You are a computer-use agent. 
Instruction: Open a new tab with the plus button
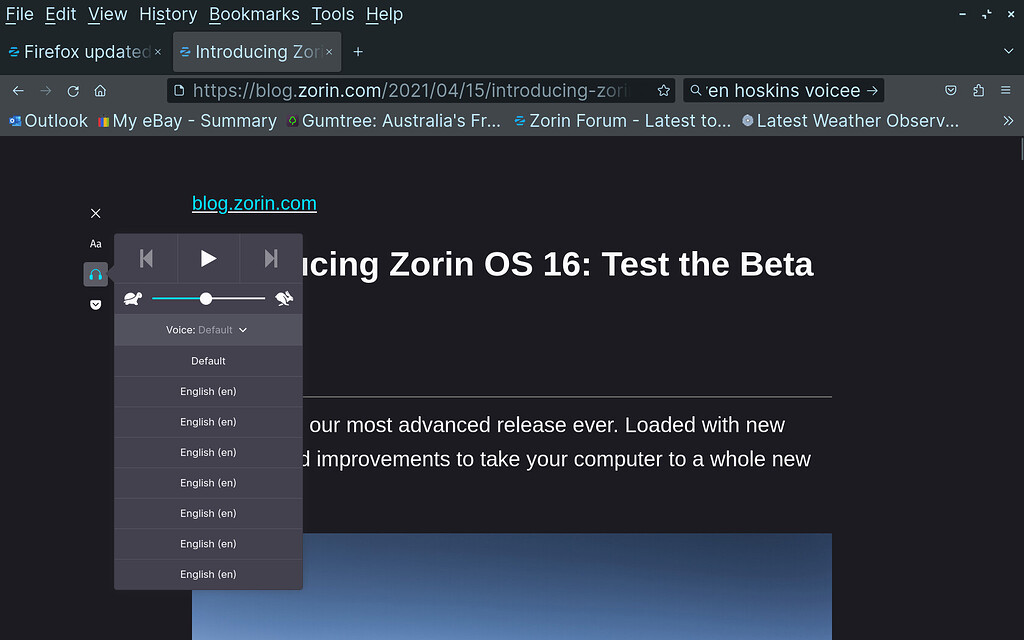pyautogui.click(x=358, y=52)
